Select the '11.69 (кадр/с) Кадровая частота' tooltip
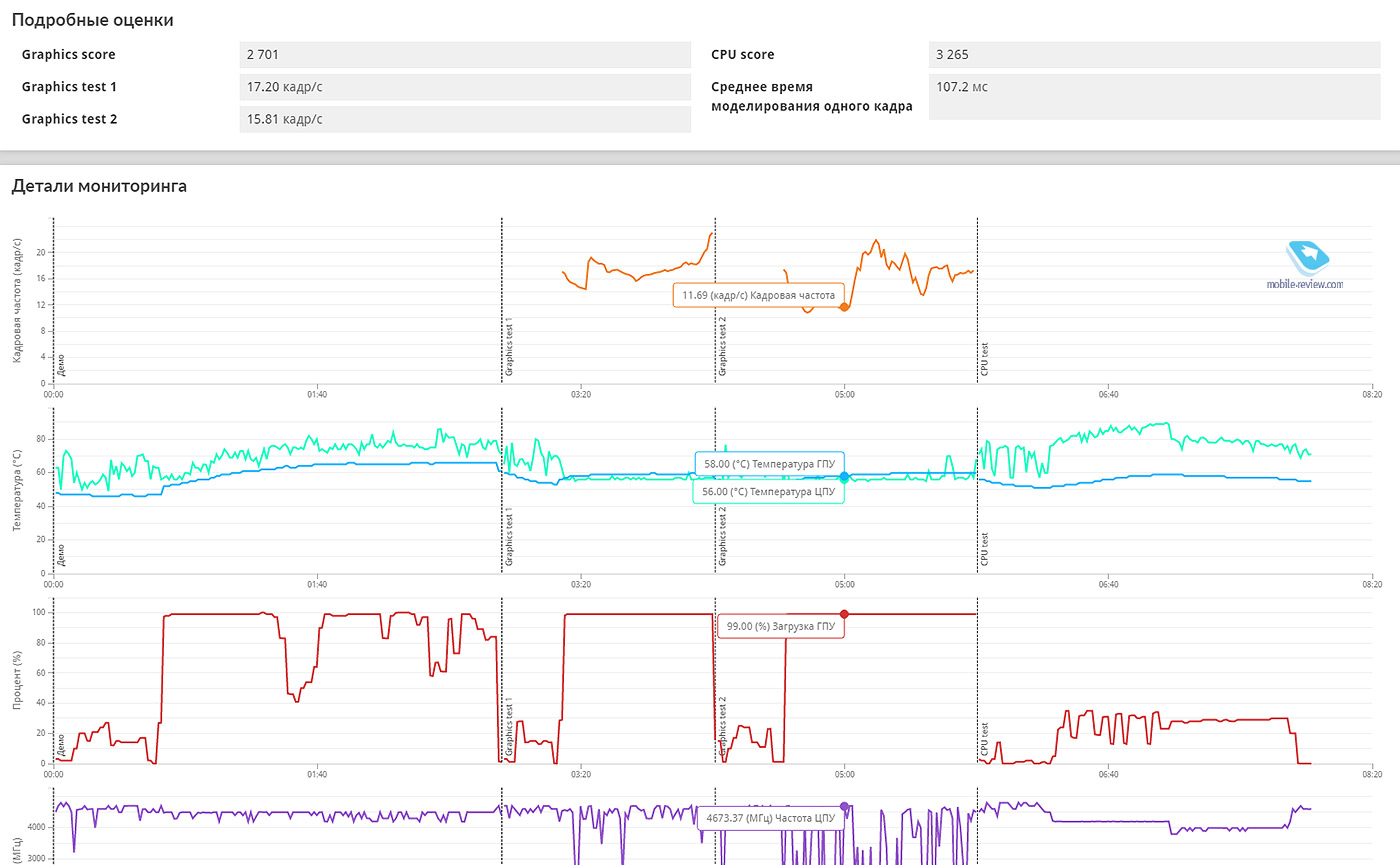 [x=758, y=296]
